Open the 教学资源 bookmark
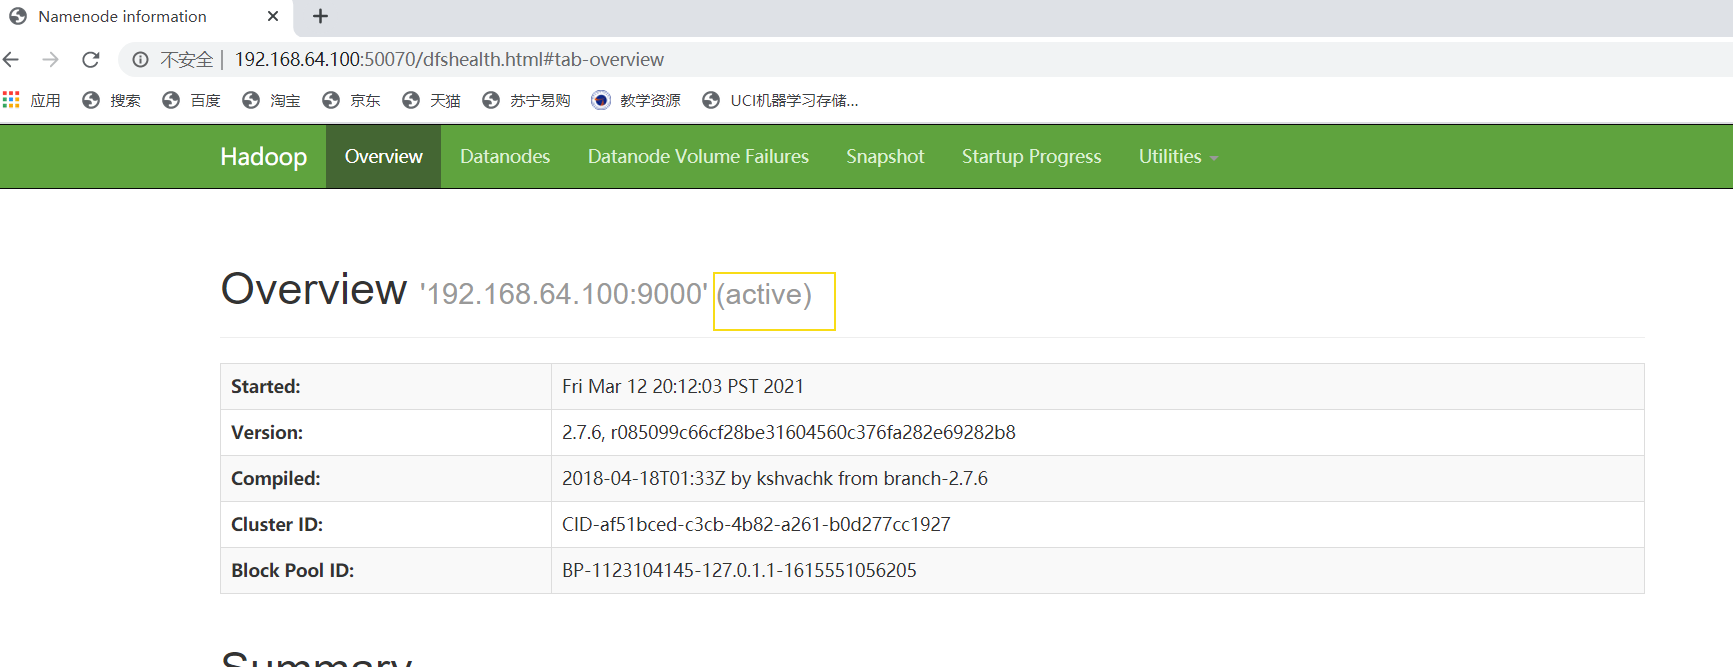 click(x=636, y=100)
